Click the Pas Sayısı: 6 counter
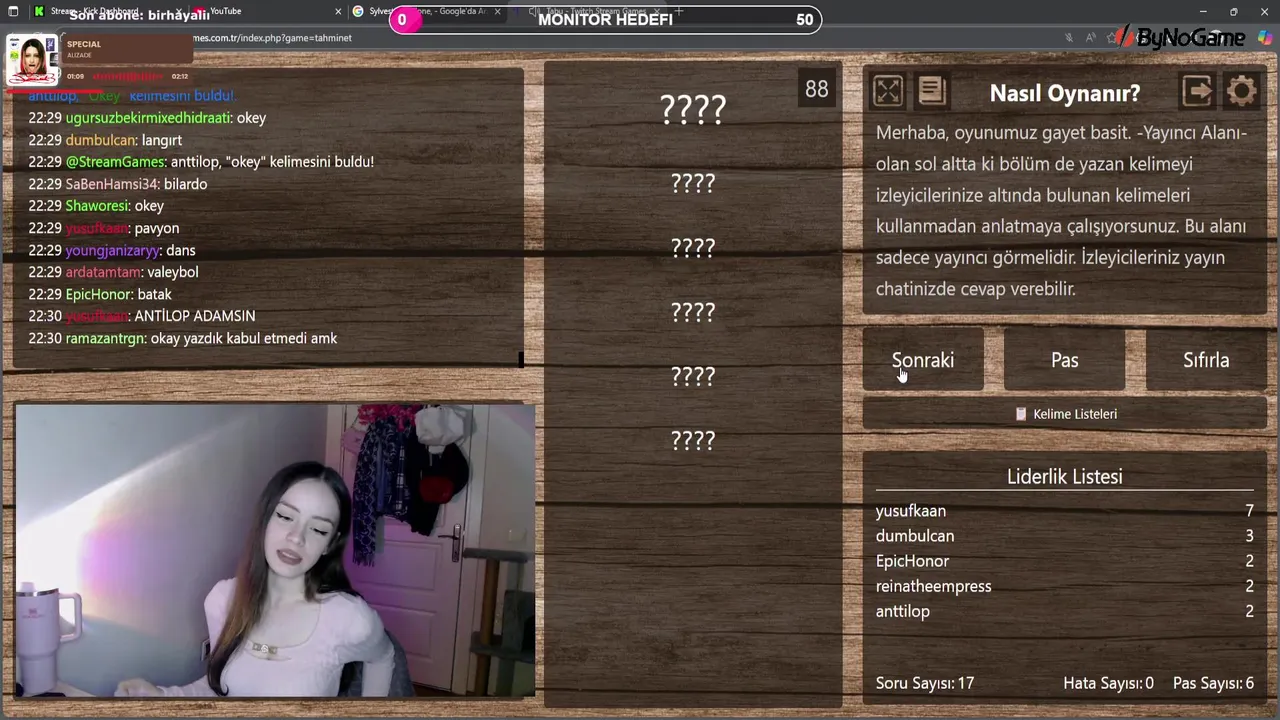Image resolution: width=1280 pixels, height=720 pixels. pos(1213,683)
